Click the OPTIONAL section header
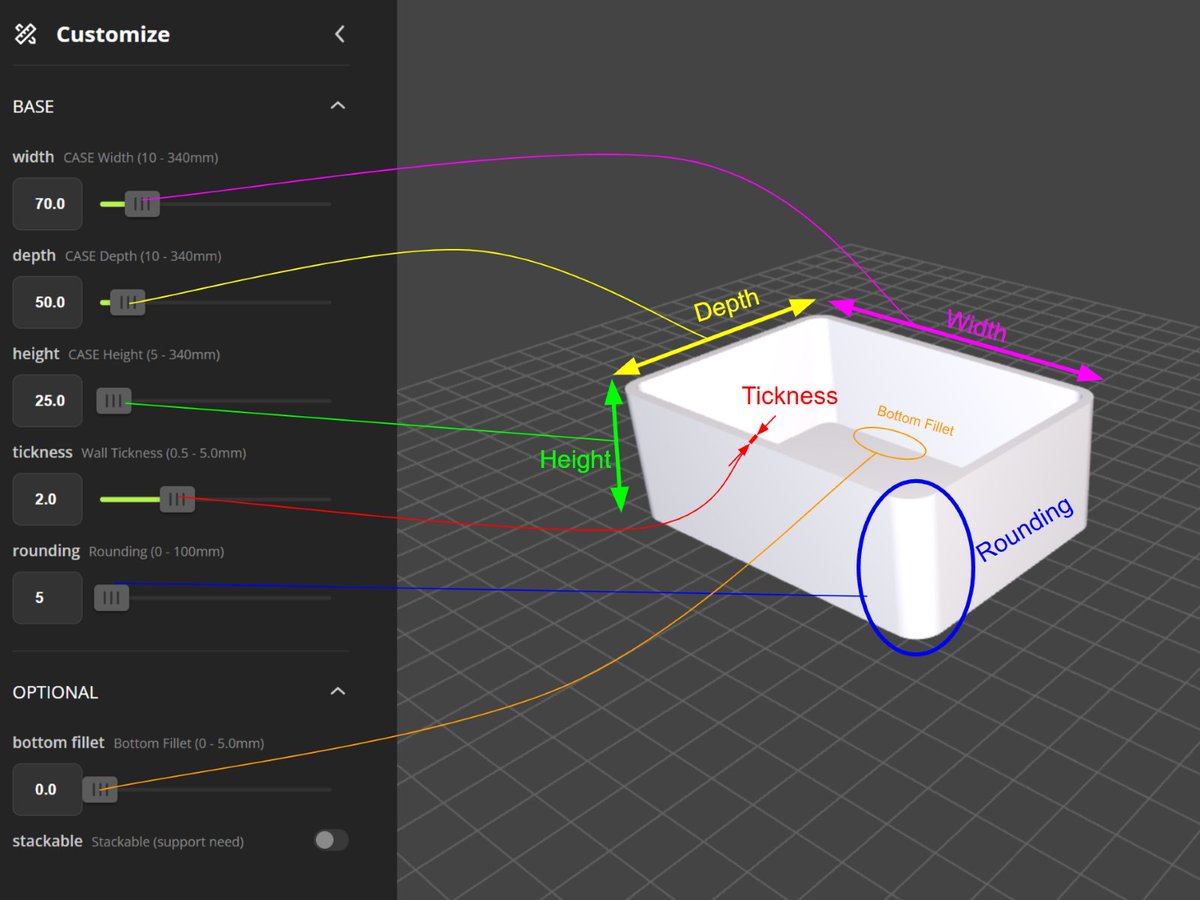Viewport: 1200px width, 900px height. [x=55, y=691]
